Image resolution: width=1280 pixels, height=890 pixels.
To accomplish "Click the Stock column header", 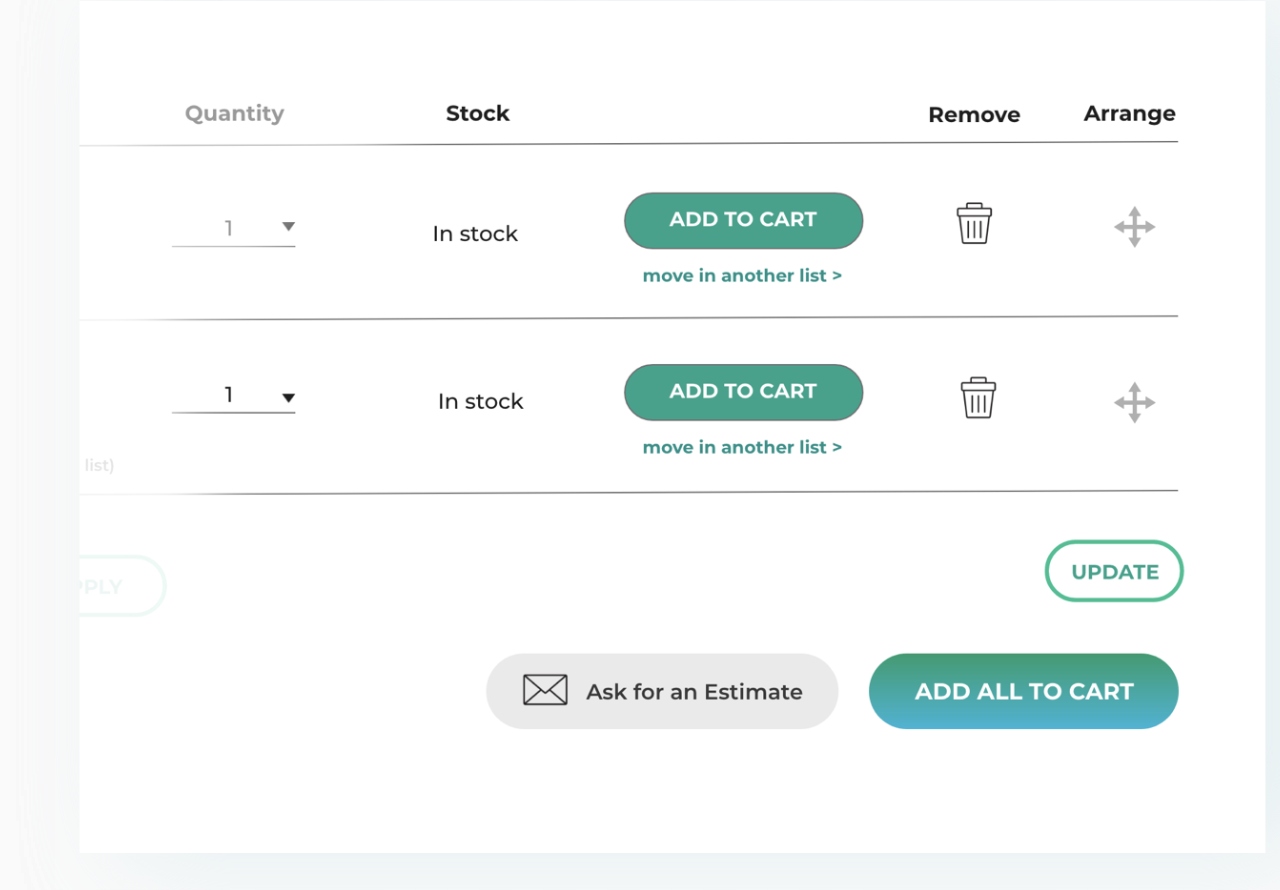I will [477, 114].
